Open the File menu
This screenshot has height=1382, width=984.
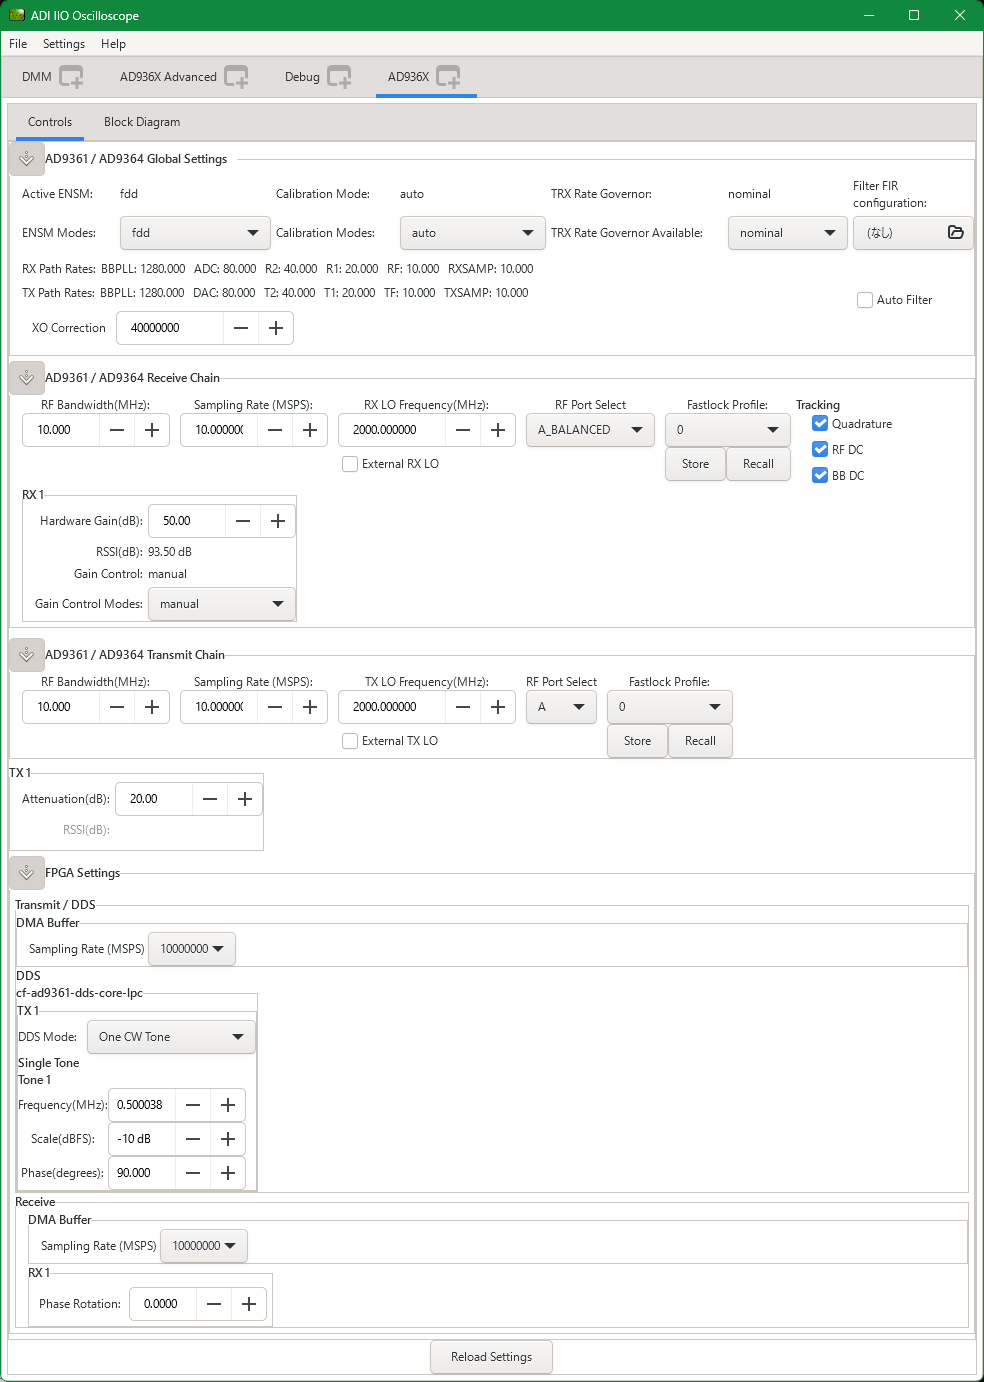(18, 44)
